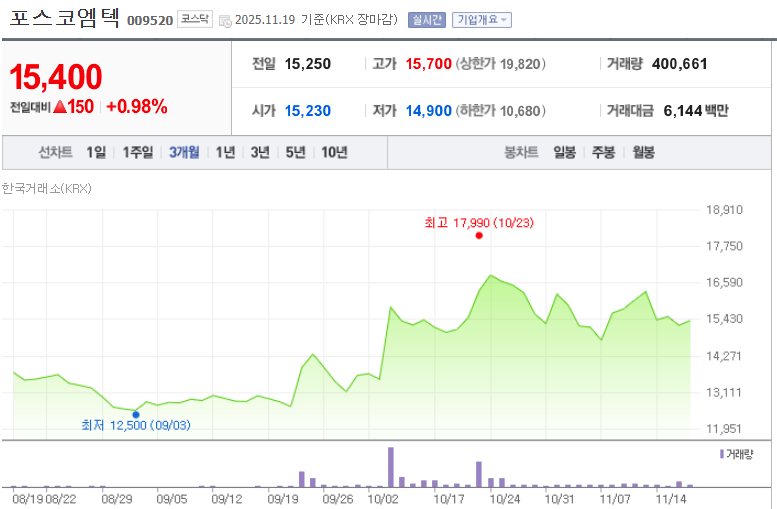Image resolution: width=777 pixels, height=509 pixels.
Task: Click the red 최고 17,990 marker dot
Action: click(x=479, y=235)
